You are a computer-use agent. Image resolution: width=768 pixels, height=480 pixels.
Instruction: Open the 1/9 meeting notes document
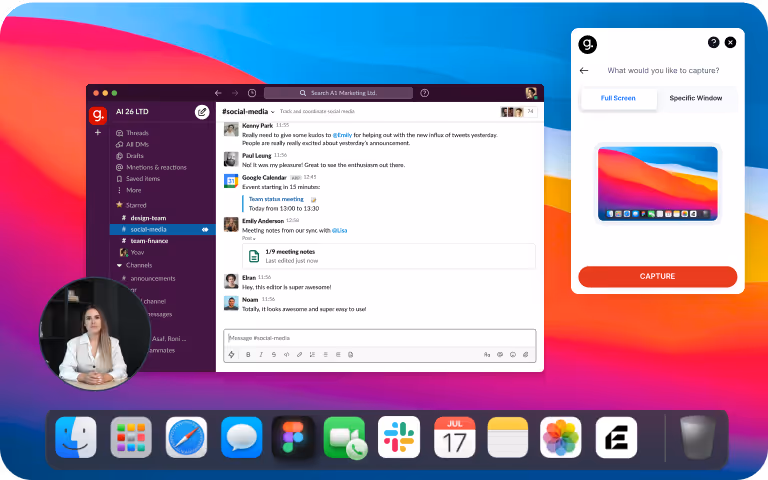tap(389, 256)
